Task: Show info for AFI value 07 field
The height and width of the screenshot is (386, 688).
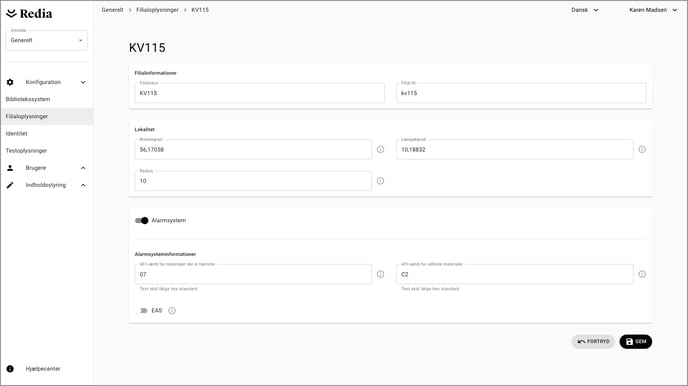Action: pos(380,274)
